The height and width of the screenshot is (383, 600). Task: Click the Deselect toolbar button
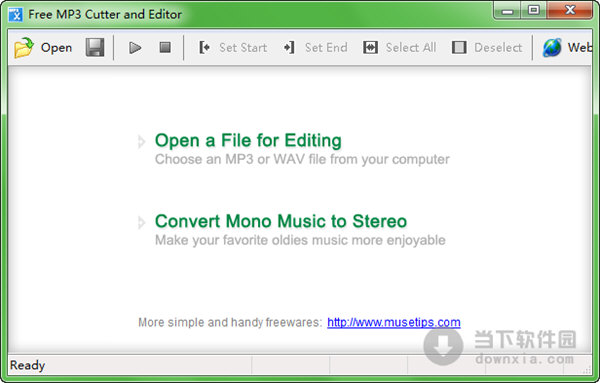(487, 47)
